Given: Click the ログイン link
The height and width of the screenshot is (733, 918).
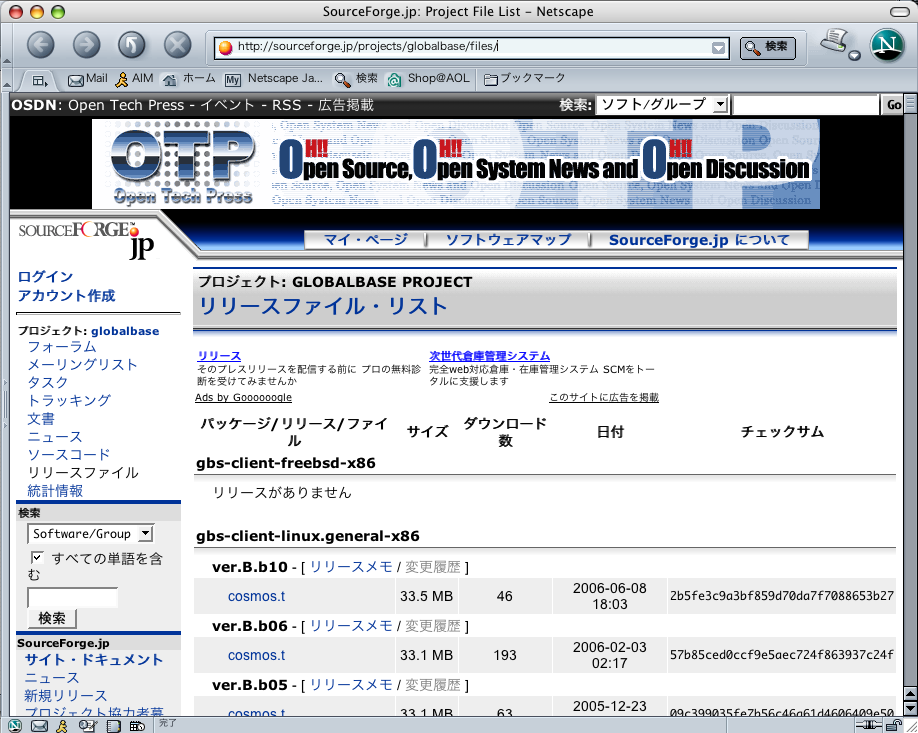Looking at the screenshot, I should click(x=46, y=277).
